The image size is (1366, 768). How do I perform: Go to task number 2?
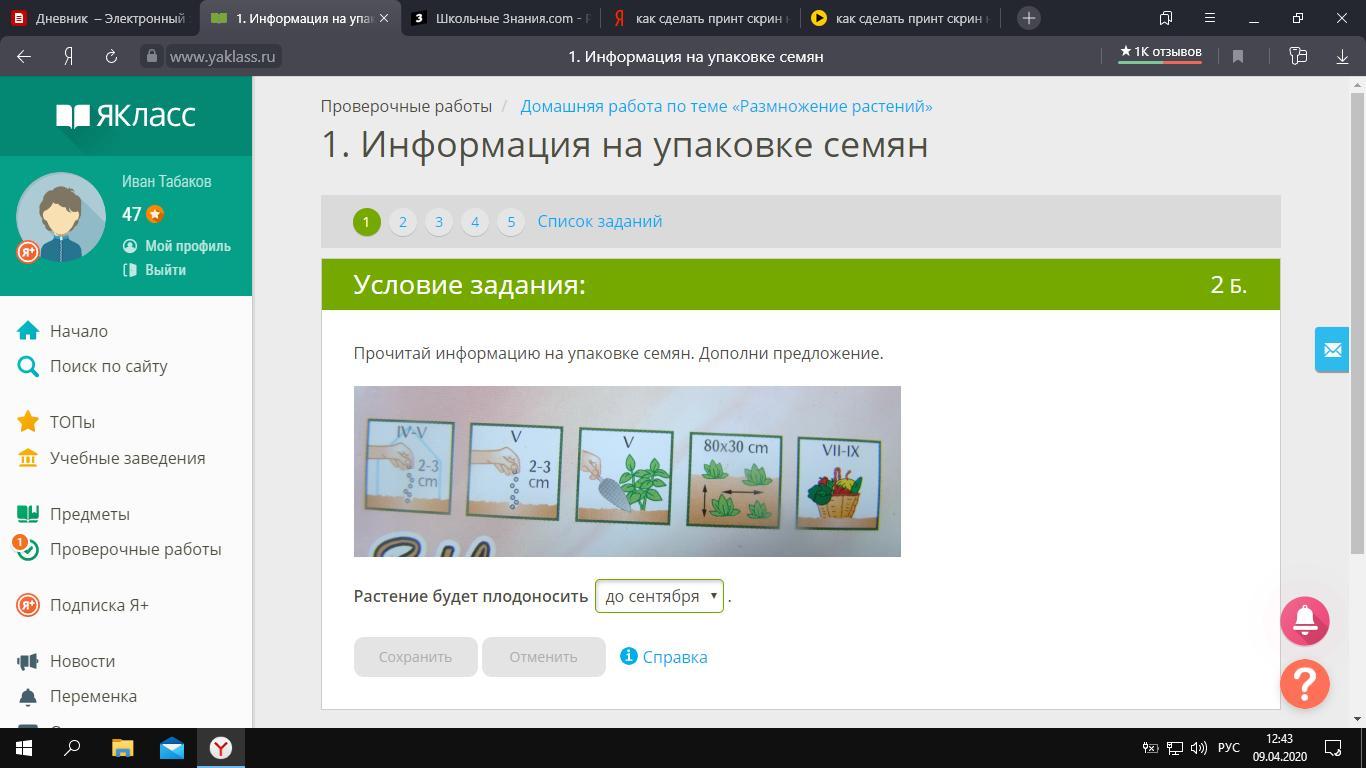coord(403,222)
